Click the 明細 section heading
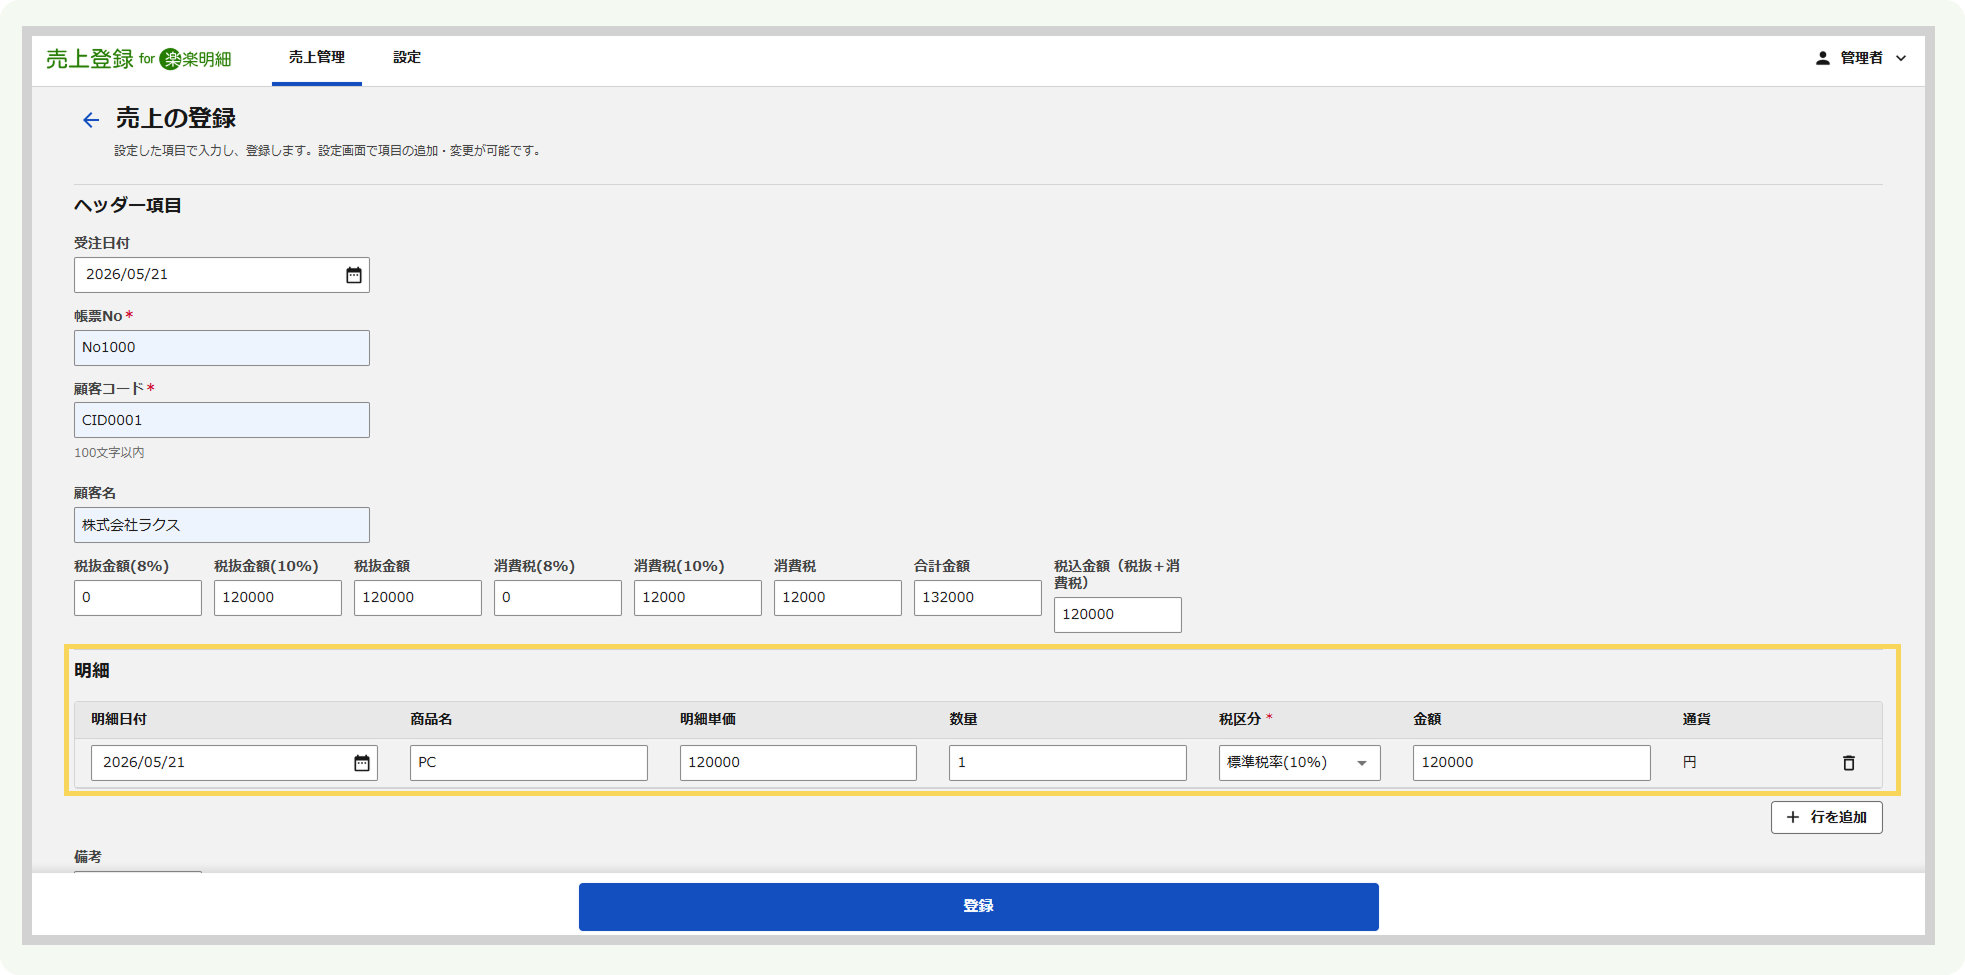The width and height of the screenshot is (1965, 975). point(92,671)
